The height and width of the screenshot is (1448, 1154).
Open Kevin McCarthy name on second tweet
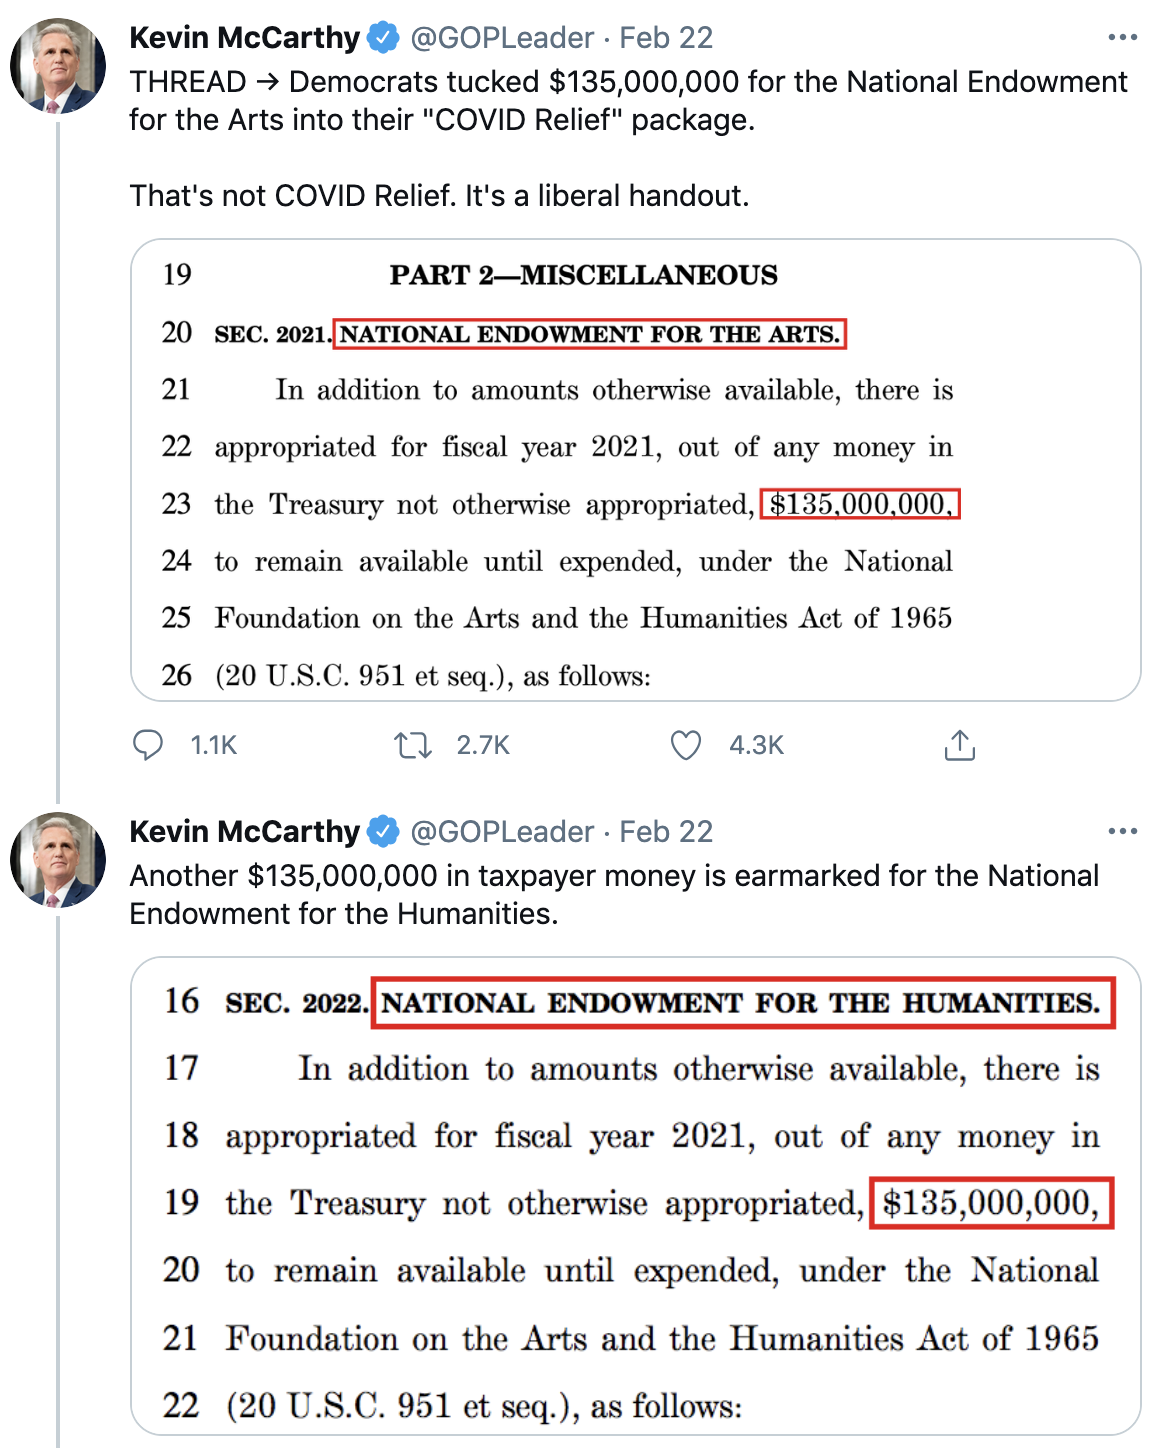244,831
